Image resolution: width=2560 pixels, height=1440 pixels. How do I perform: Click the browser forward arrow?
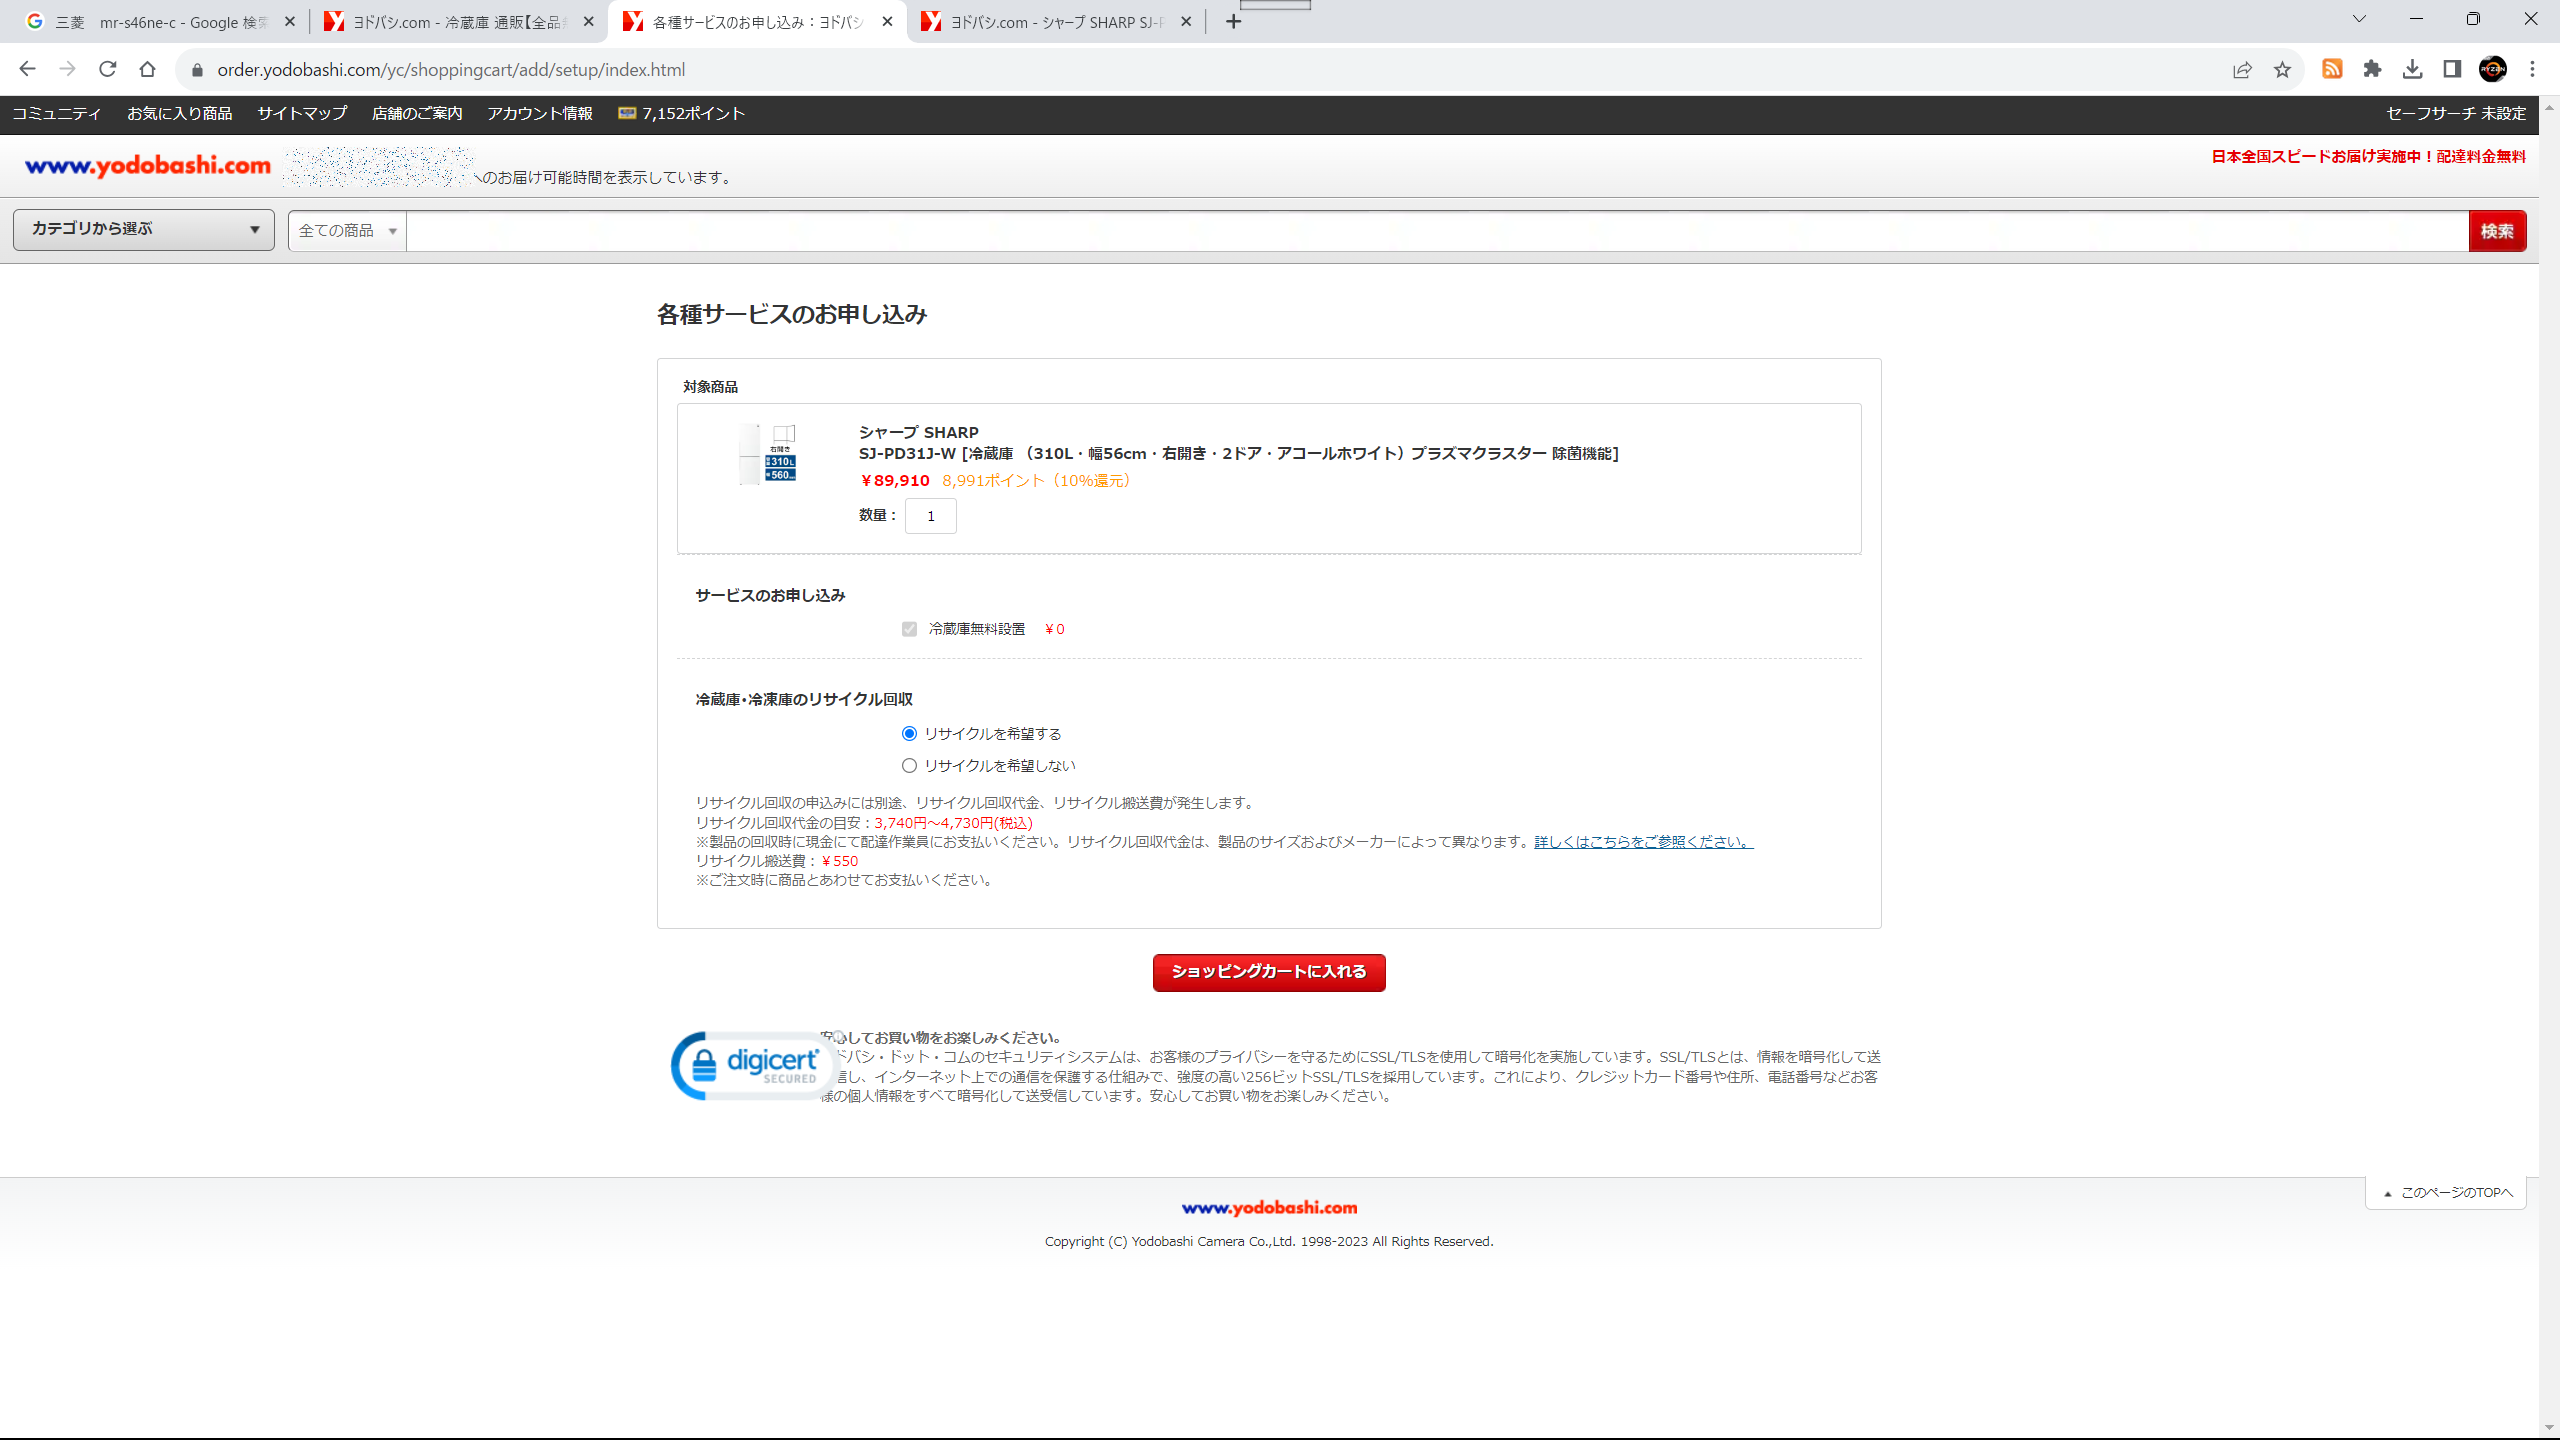click(67, 69)
